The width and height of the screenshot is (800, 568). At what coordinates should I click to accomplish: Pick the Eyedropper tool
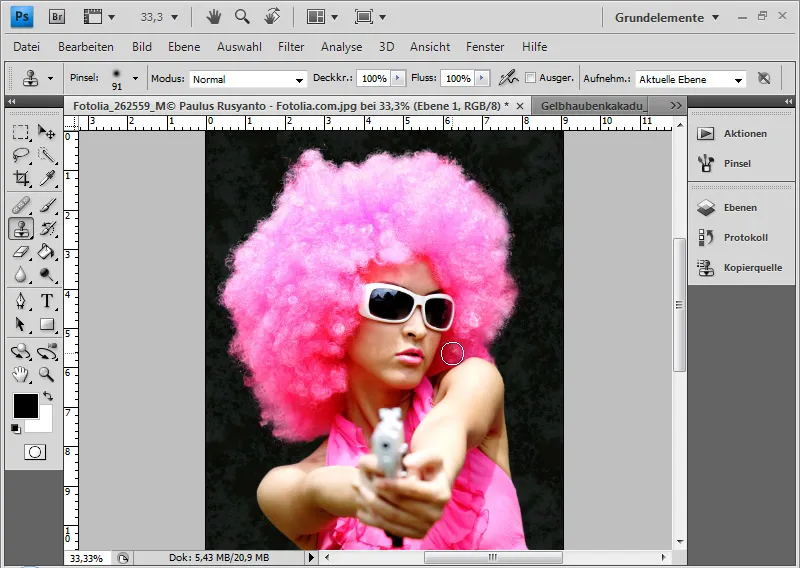(46, 179)
